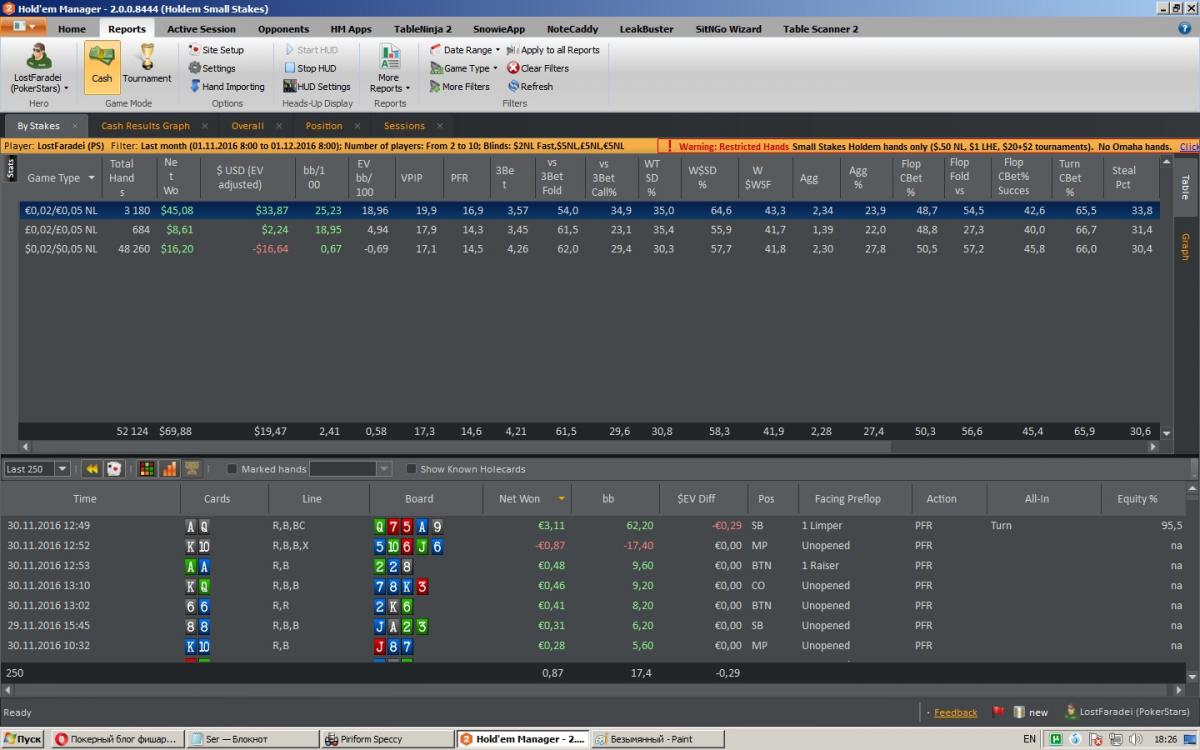Switch to the Position report tab

(x=324, y=126)
